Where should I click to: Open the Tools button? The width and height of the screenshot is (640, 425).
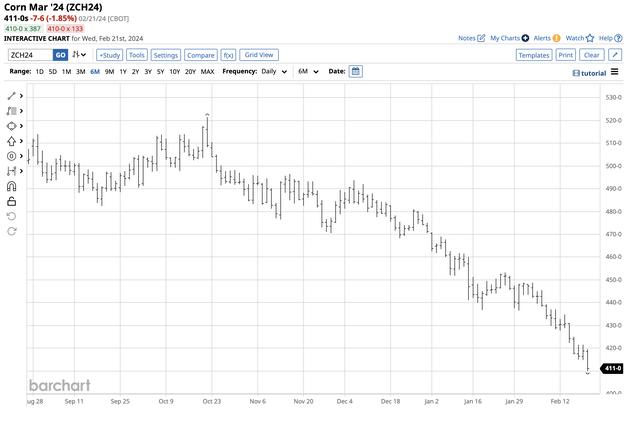137,55
